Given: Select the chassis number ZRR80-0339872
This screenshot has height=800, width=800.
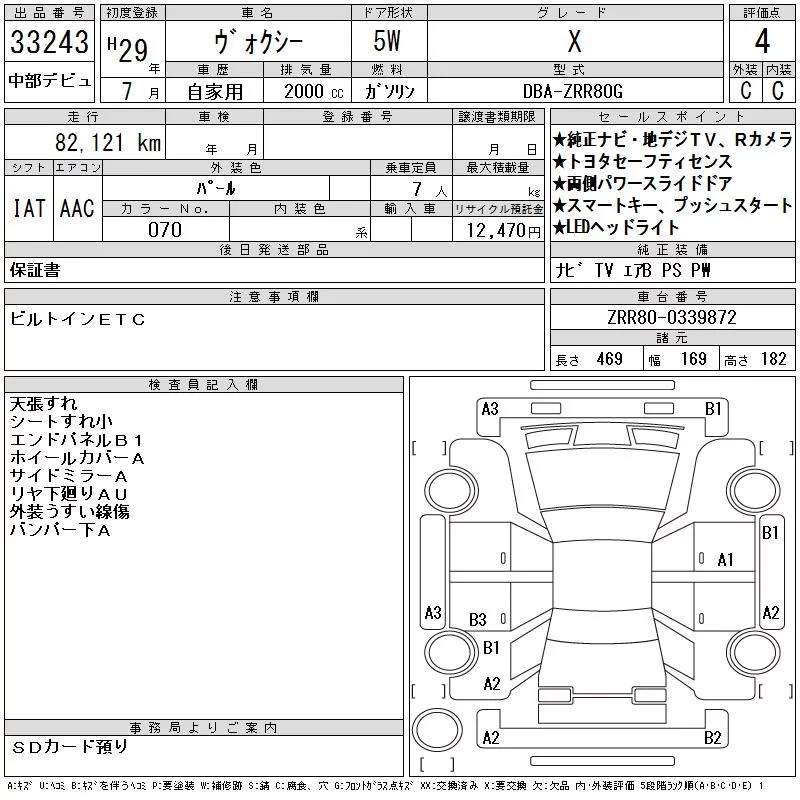Looking at the screenshot, I should (x=672, y=317).
